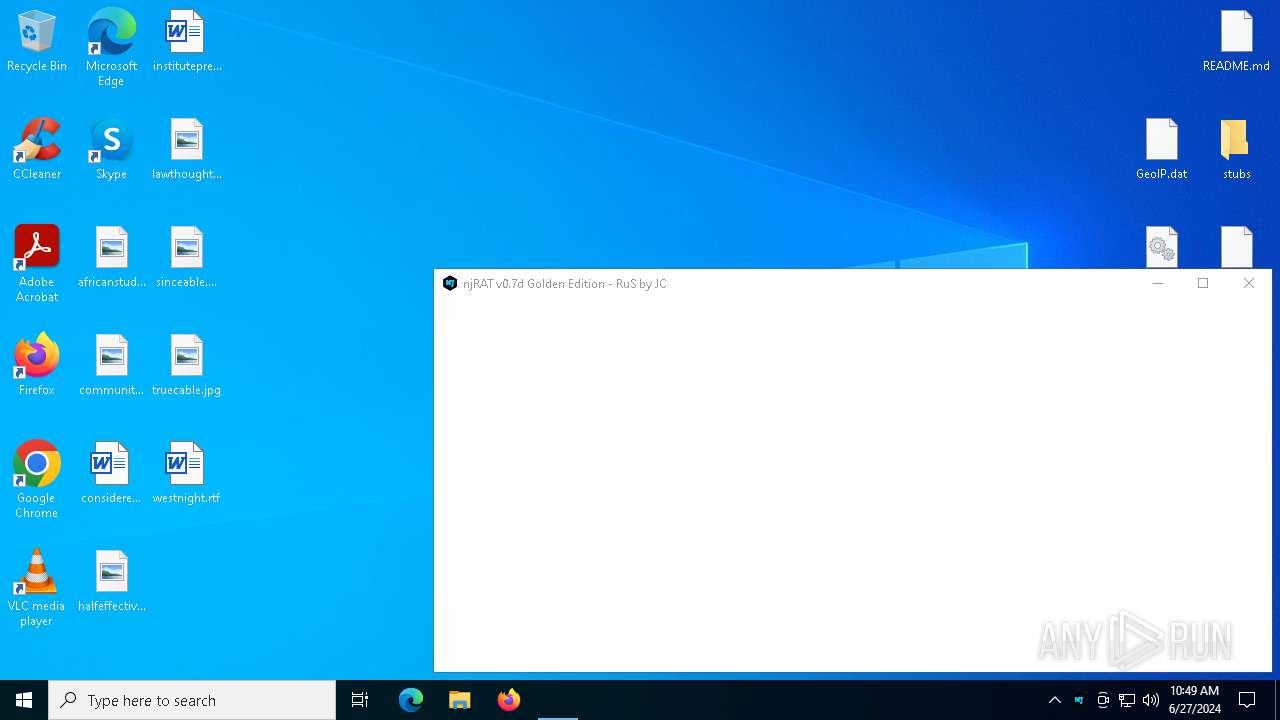Show hidden system tray icons
The image size is (1280, 720).
pyautogui.click(x=1055, y=700)
